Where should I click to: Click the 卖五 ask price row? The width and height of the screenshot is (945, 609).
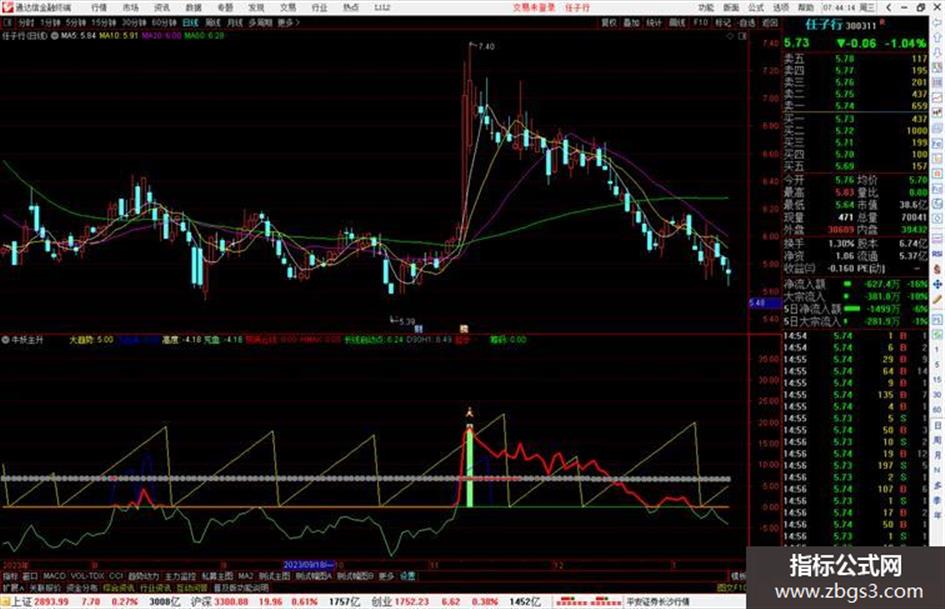(x=855, y=59)
